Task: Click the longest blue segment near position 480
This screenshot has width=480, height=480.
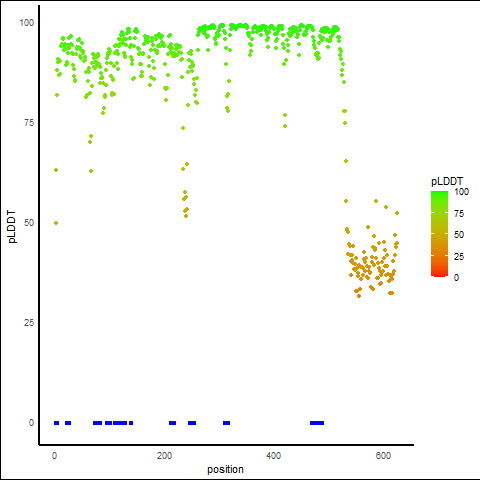Action: 317,423
